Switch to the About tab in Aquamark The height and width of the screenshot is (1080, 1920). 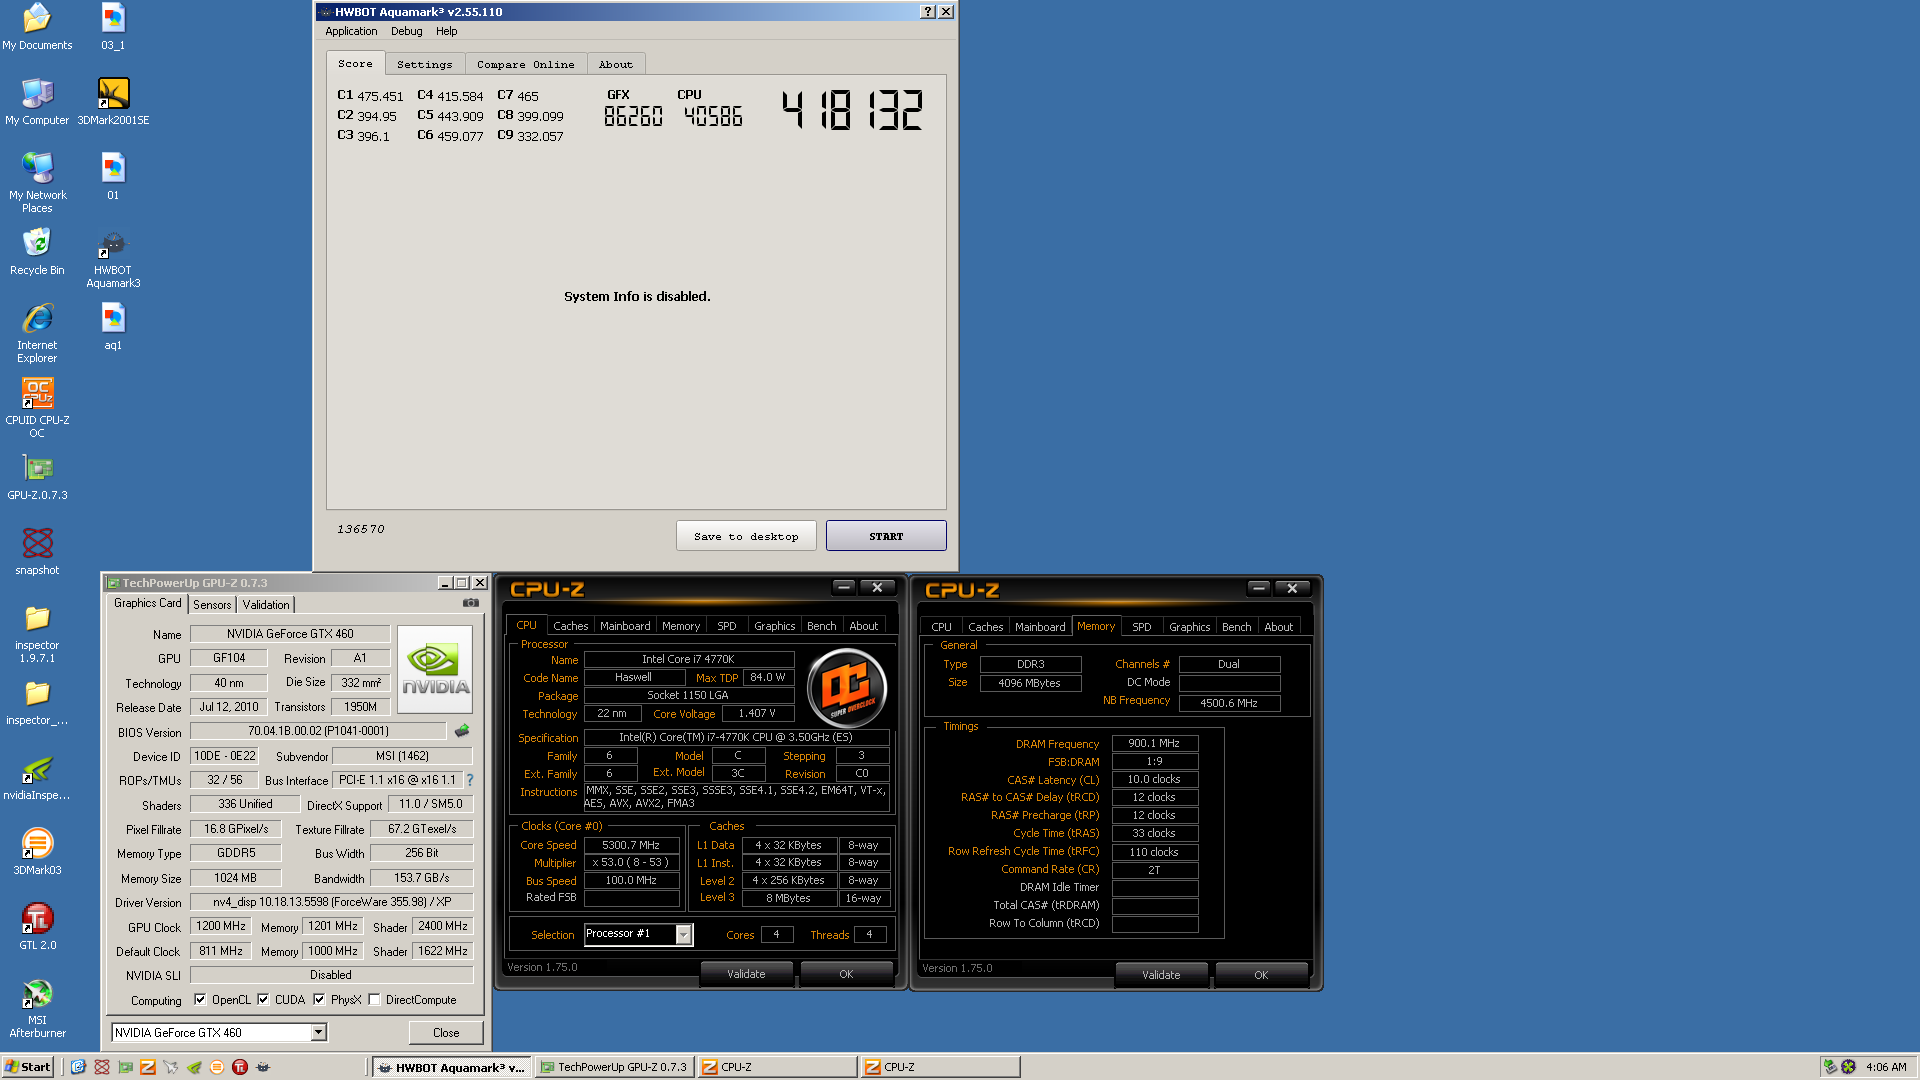point(616,64)
